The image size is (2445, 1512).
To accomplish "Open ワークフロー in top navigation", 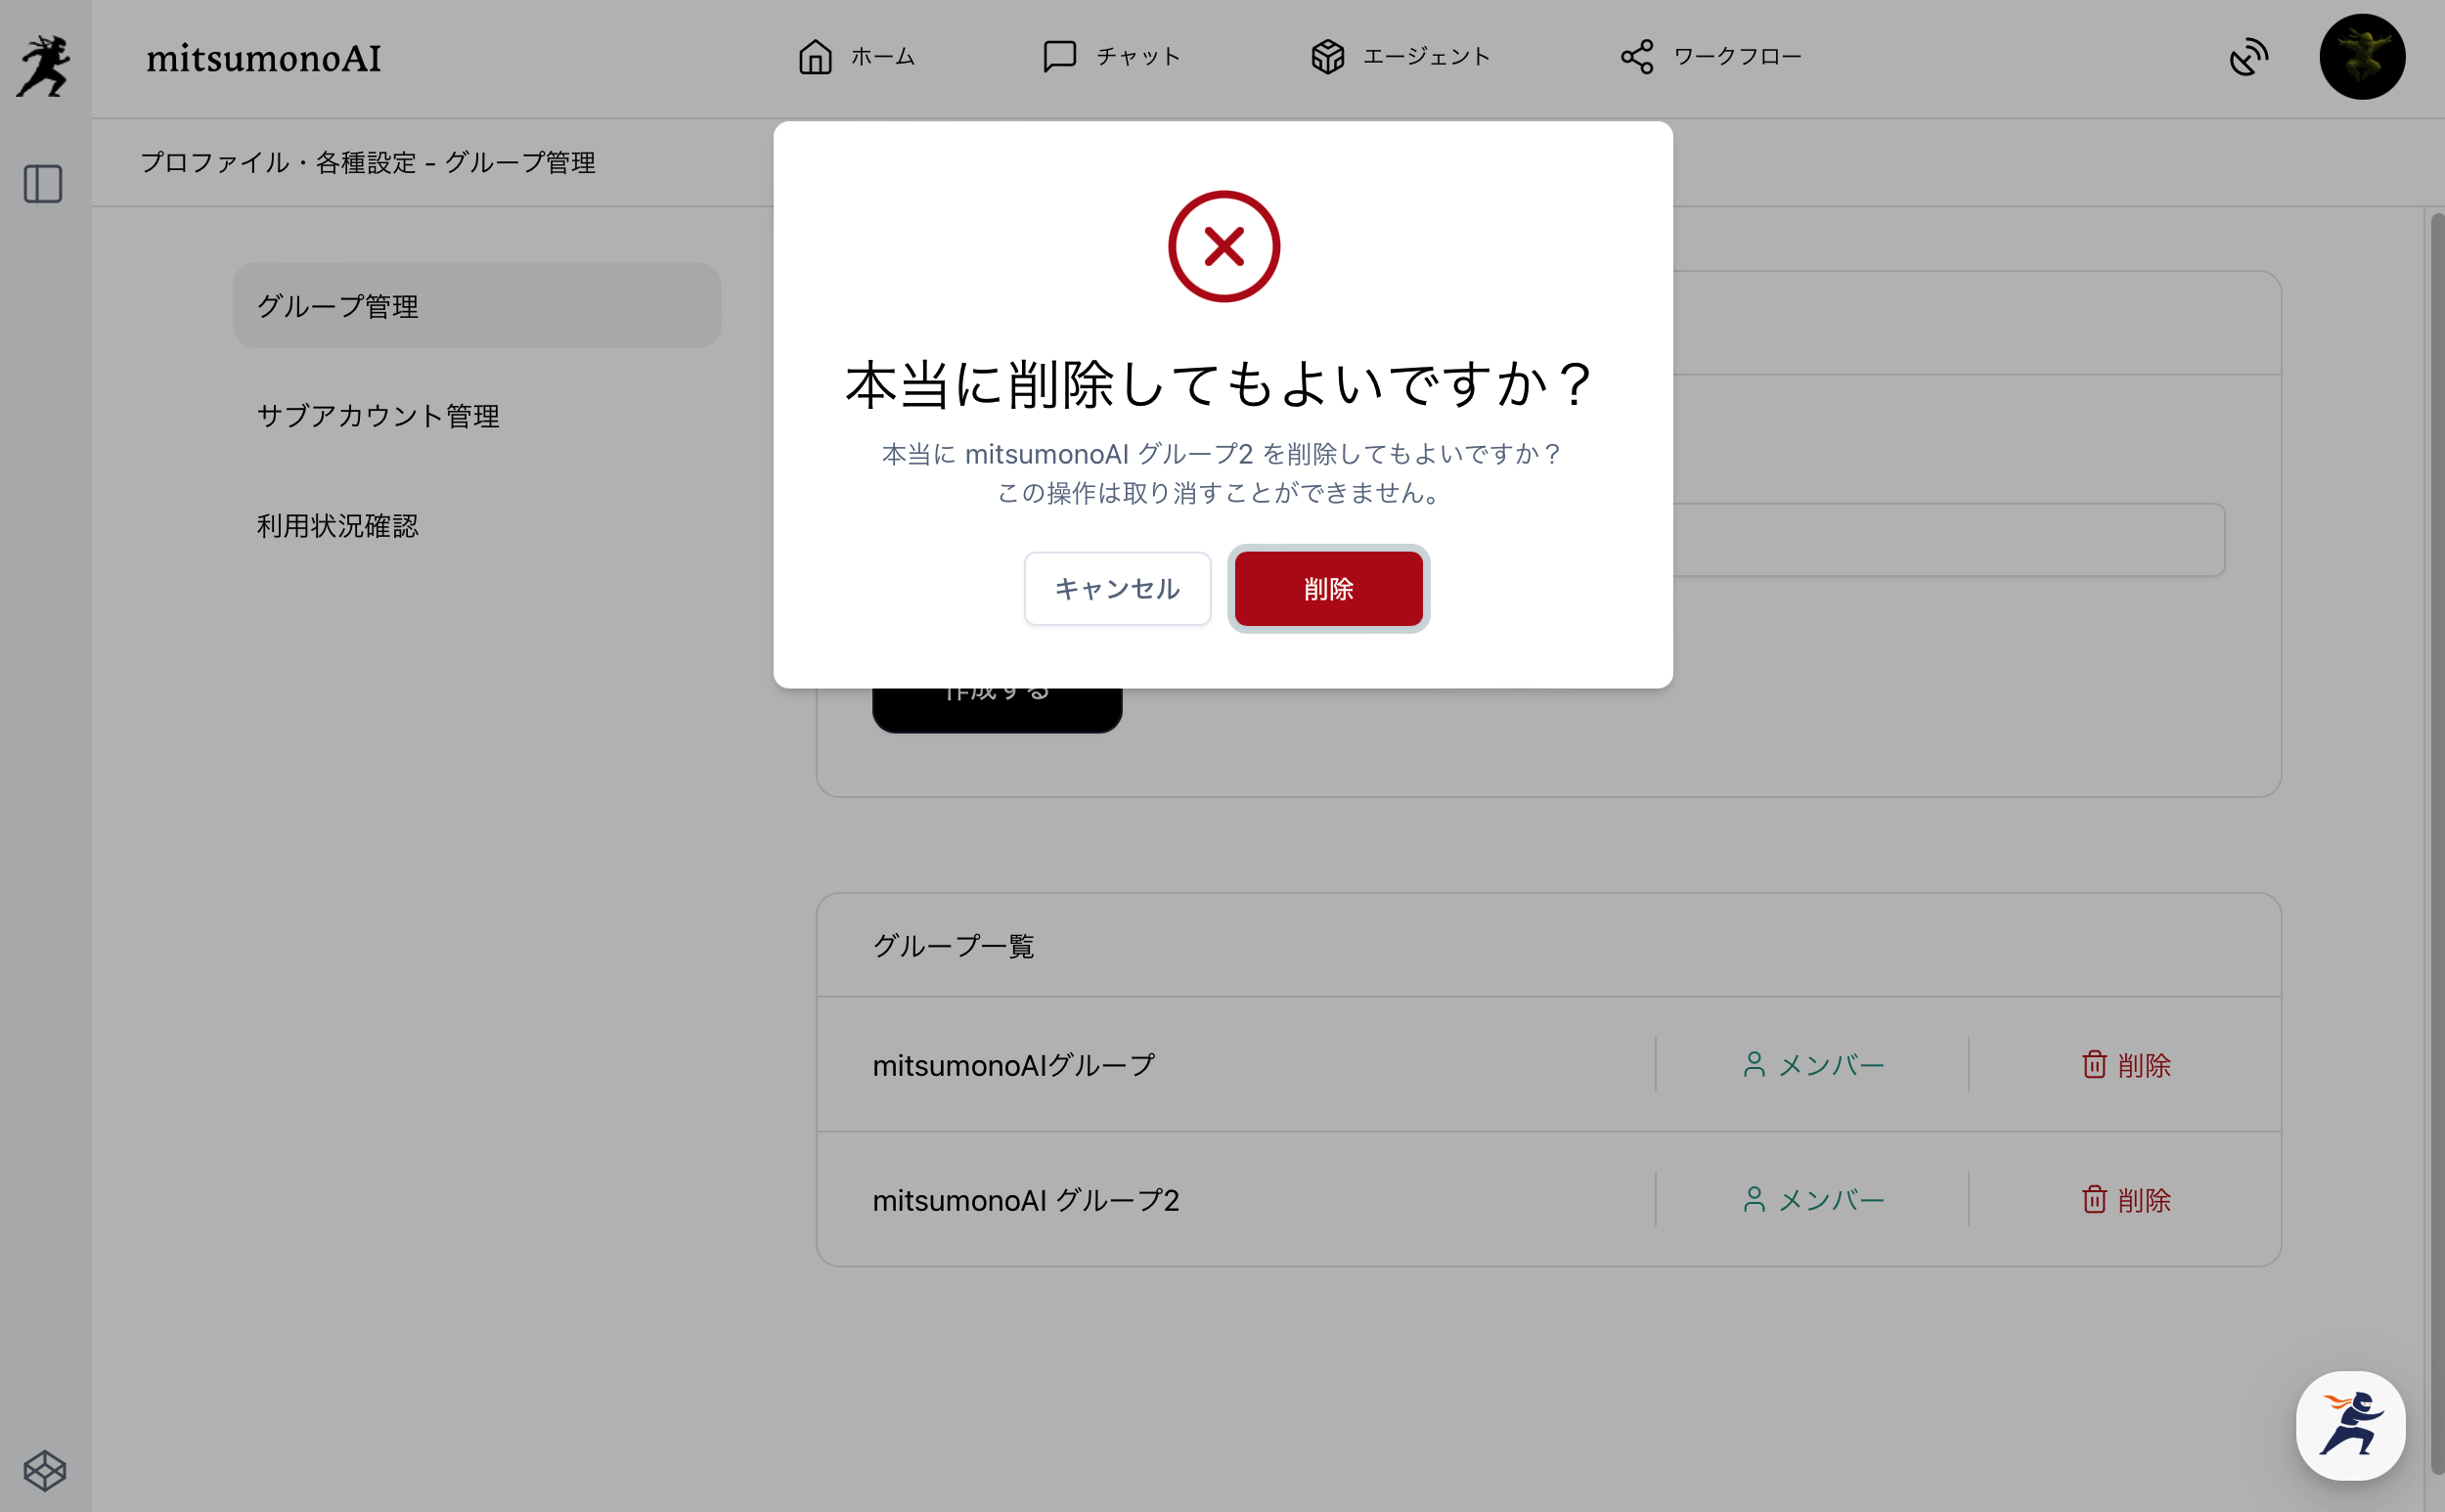I will 1710,57.
